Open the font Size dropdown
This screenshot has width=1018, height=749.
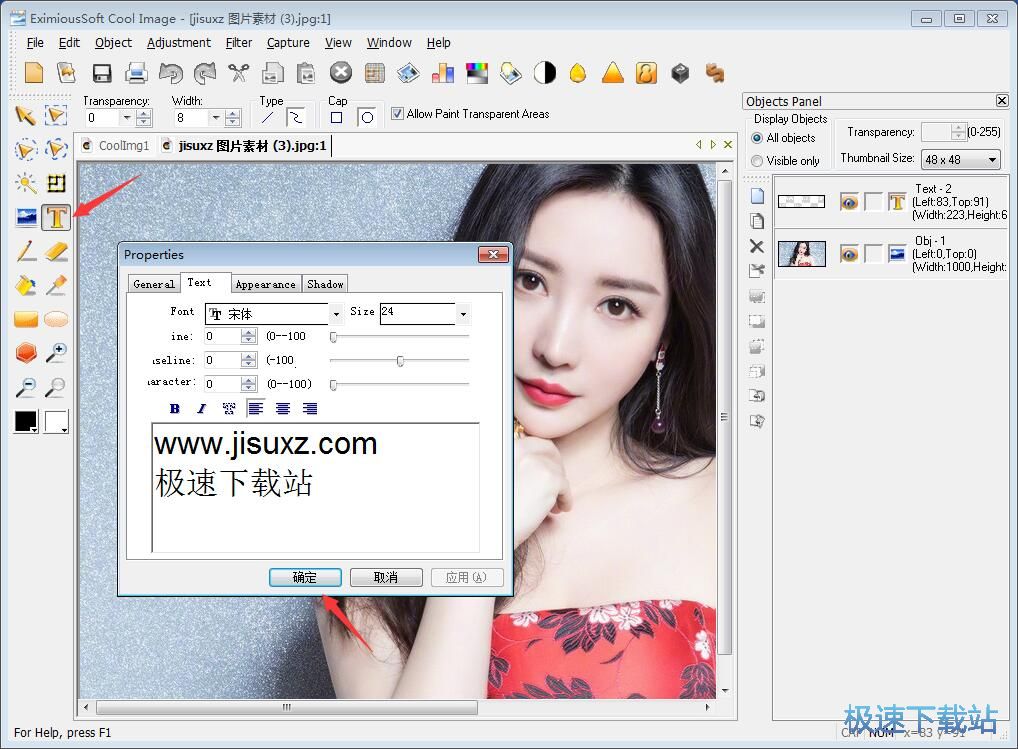[462, 314]
